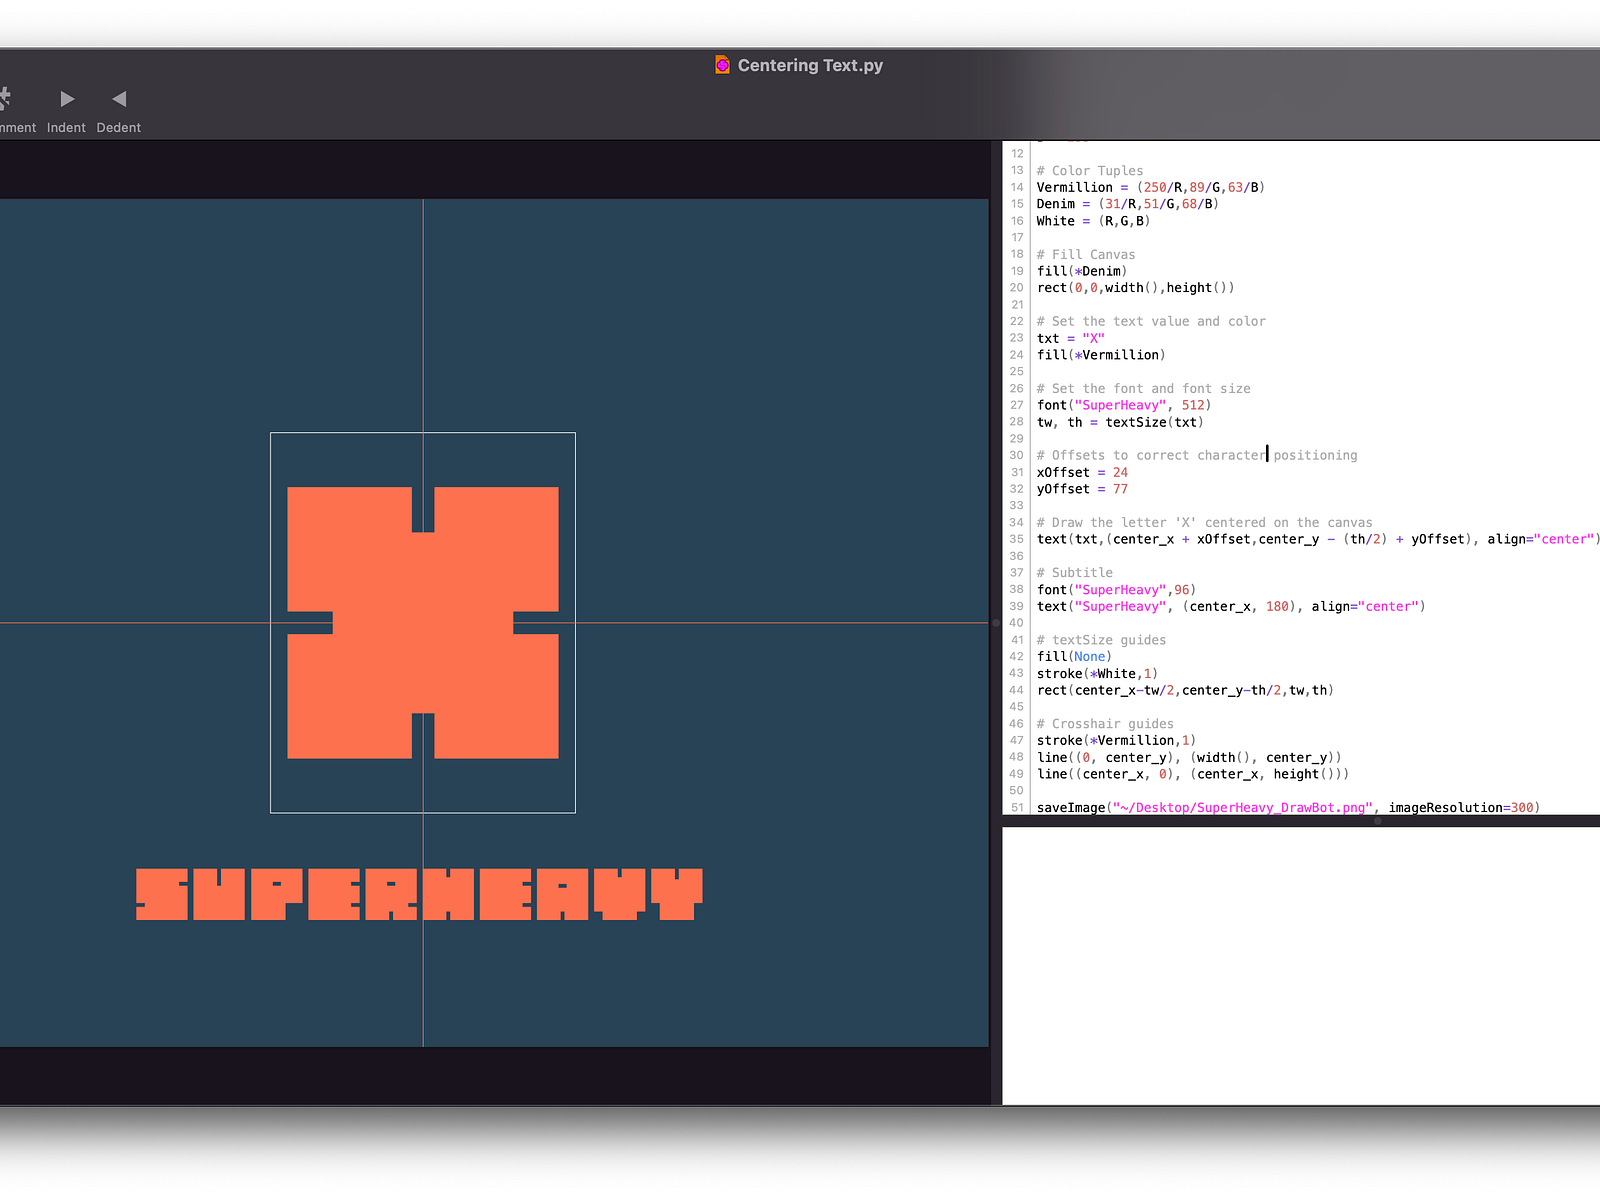The image size is (1600, 1200).
Task: Click the saveImage line of code
Action: pyautogui.click(x=1288, y=807)
